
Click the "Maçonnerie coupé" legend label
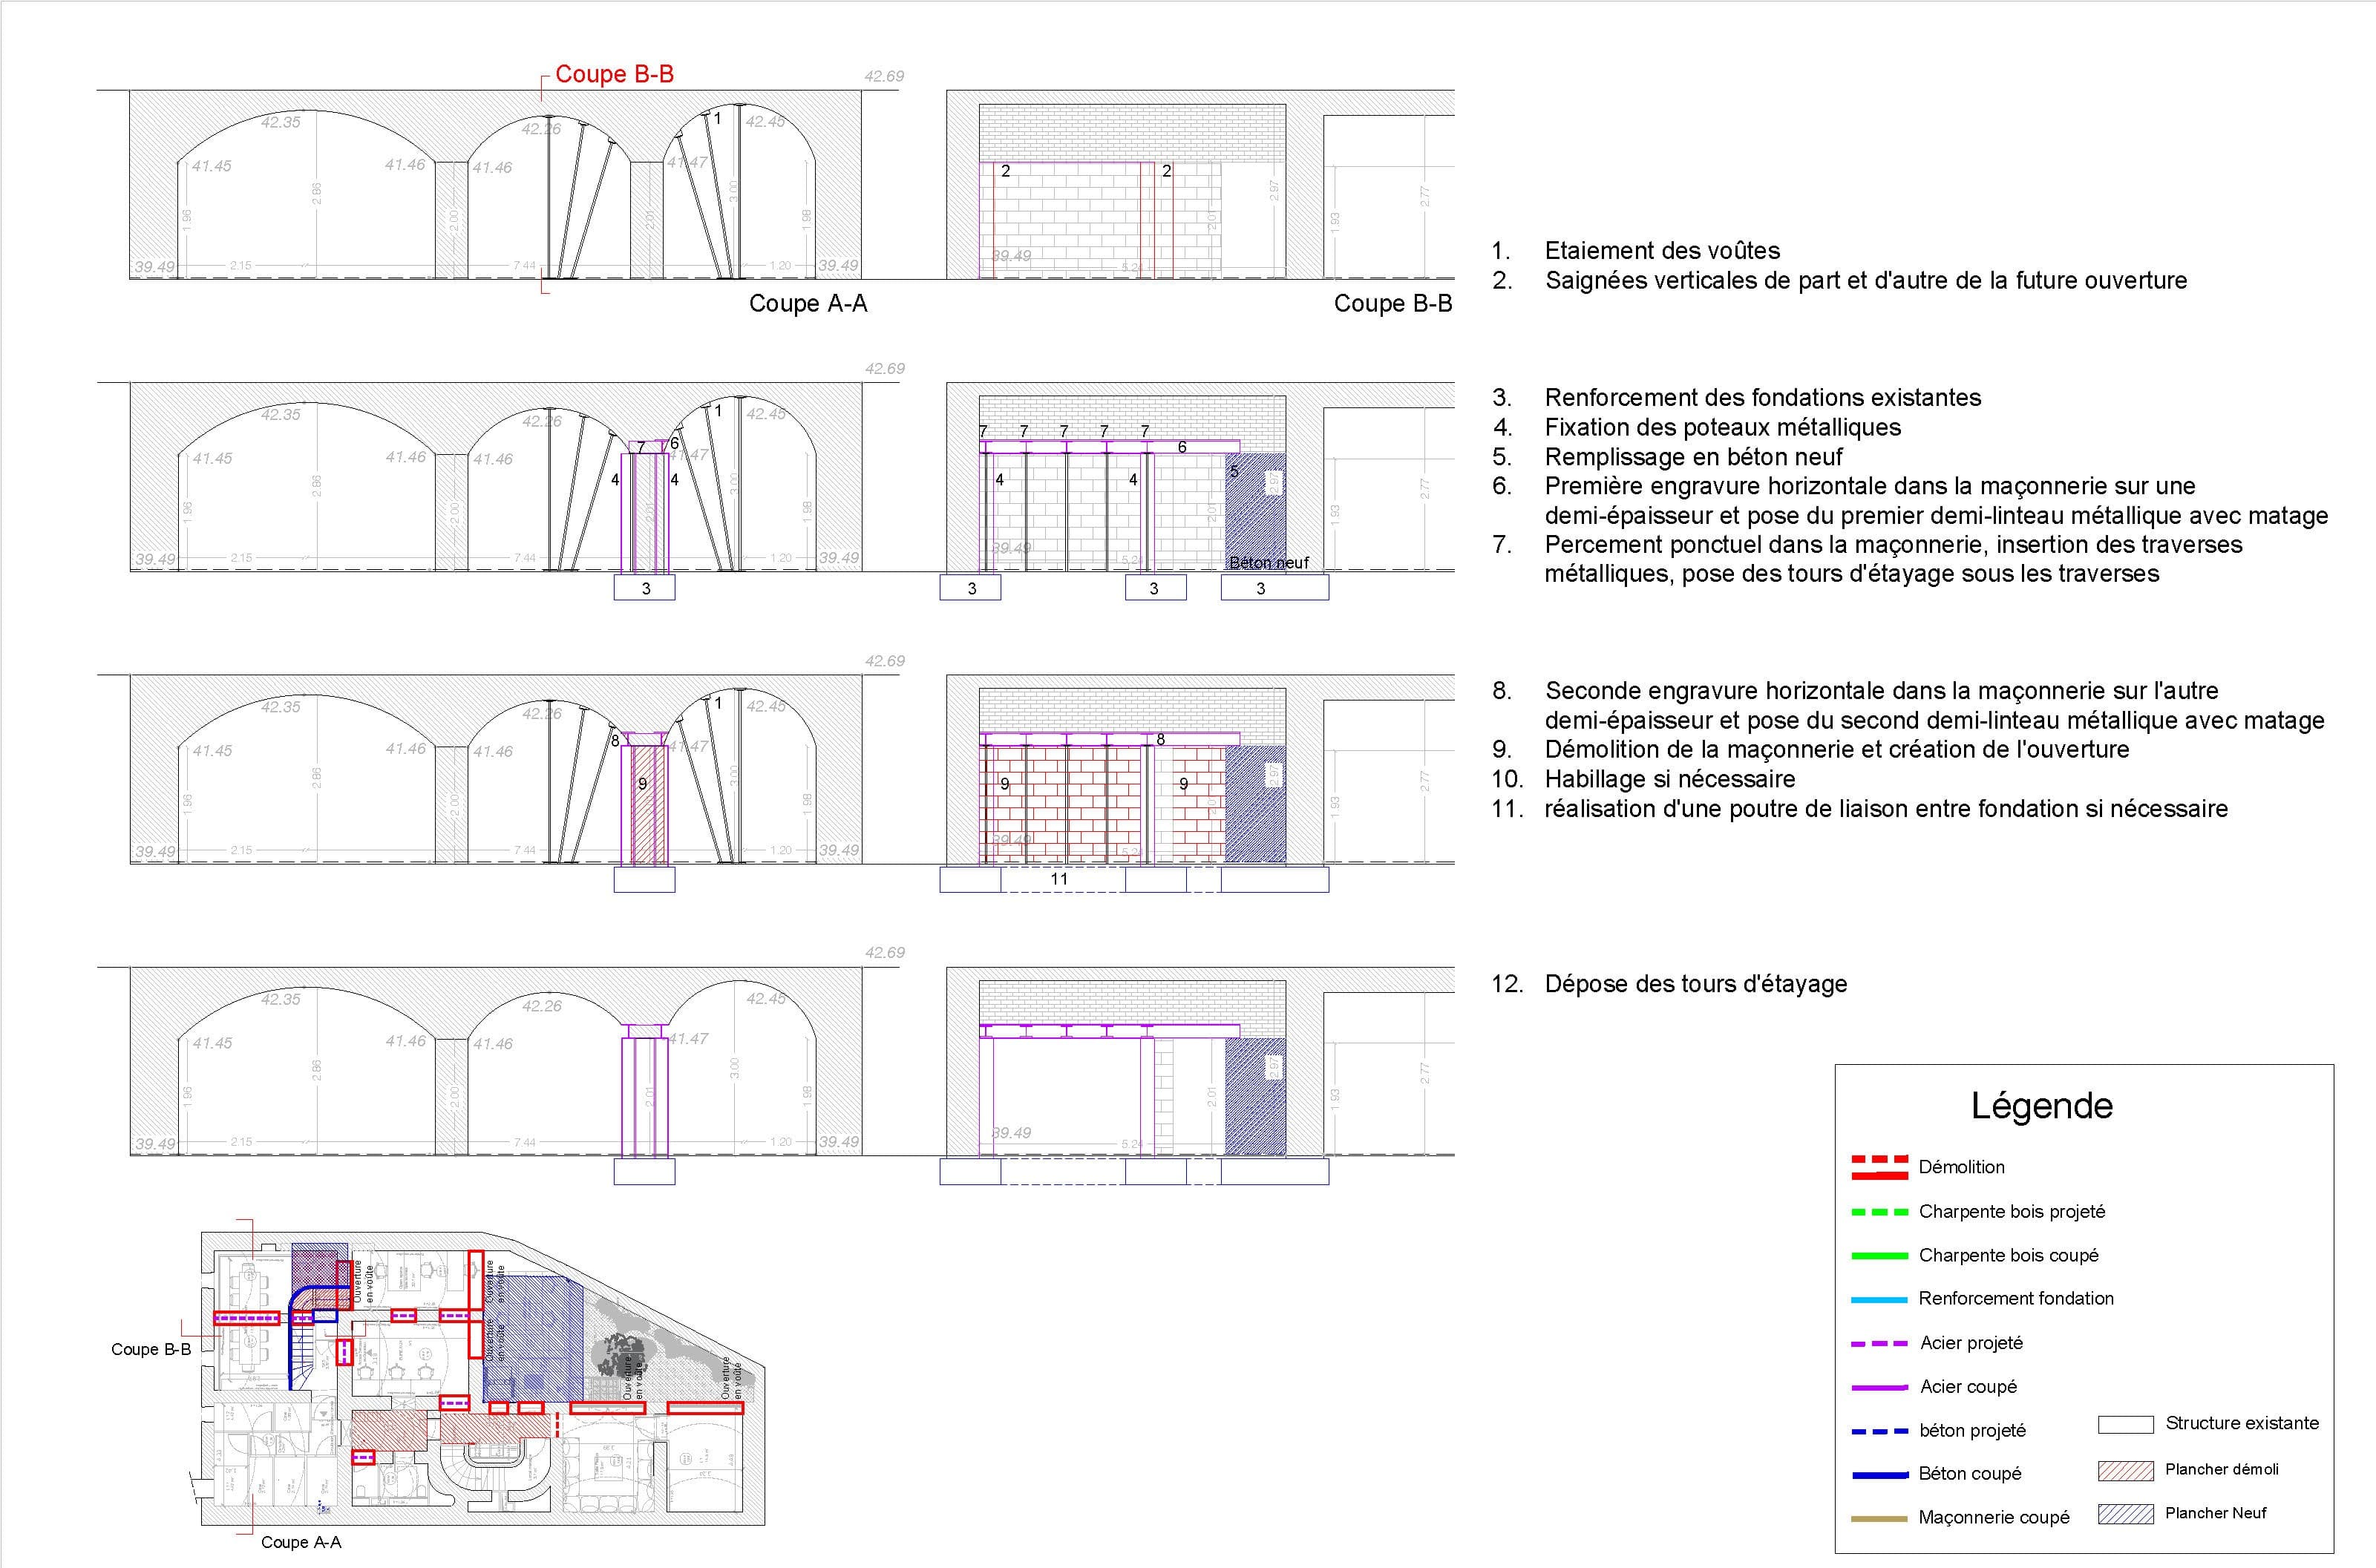[x=1994, y=1518]
